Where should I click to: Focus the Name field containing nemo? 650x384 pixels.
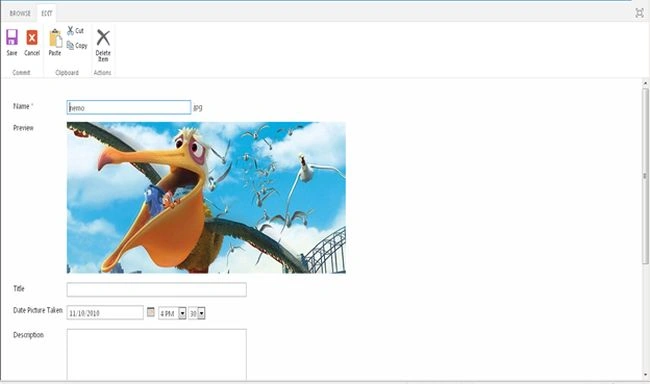point(129,107)
